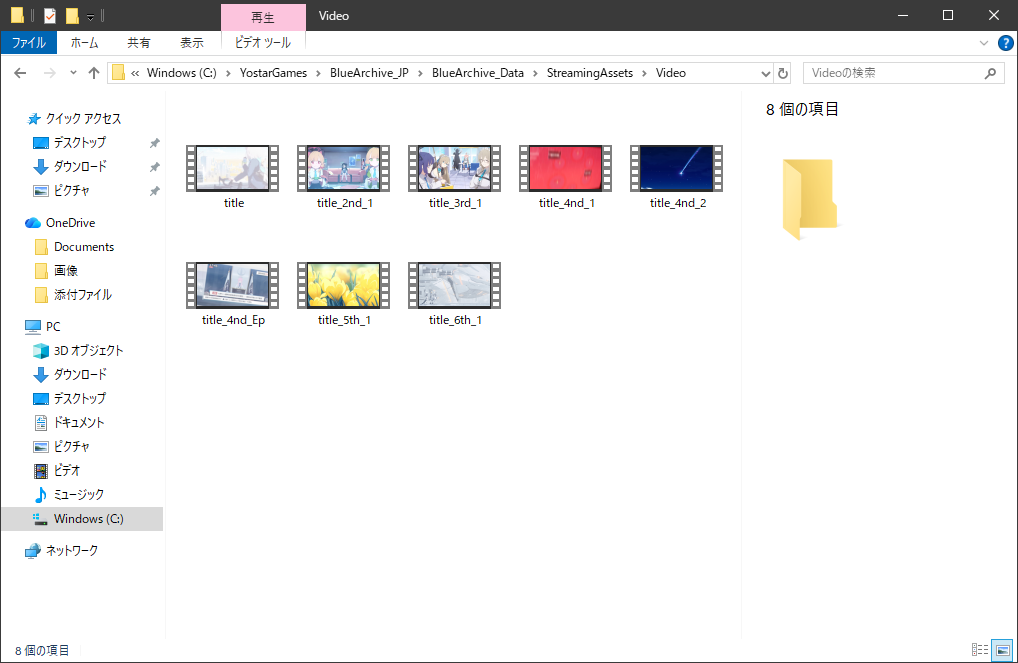The image size is (1018, 663).
Task: Click the Properties icon in title bar
Action: coord(50,16)
